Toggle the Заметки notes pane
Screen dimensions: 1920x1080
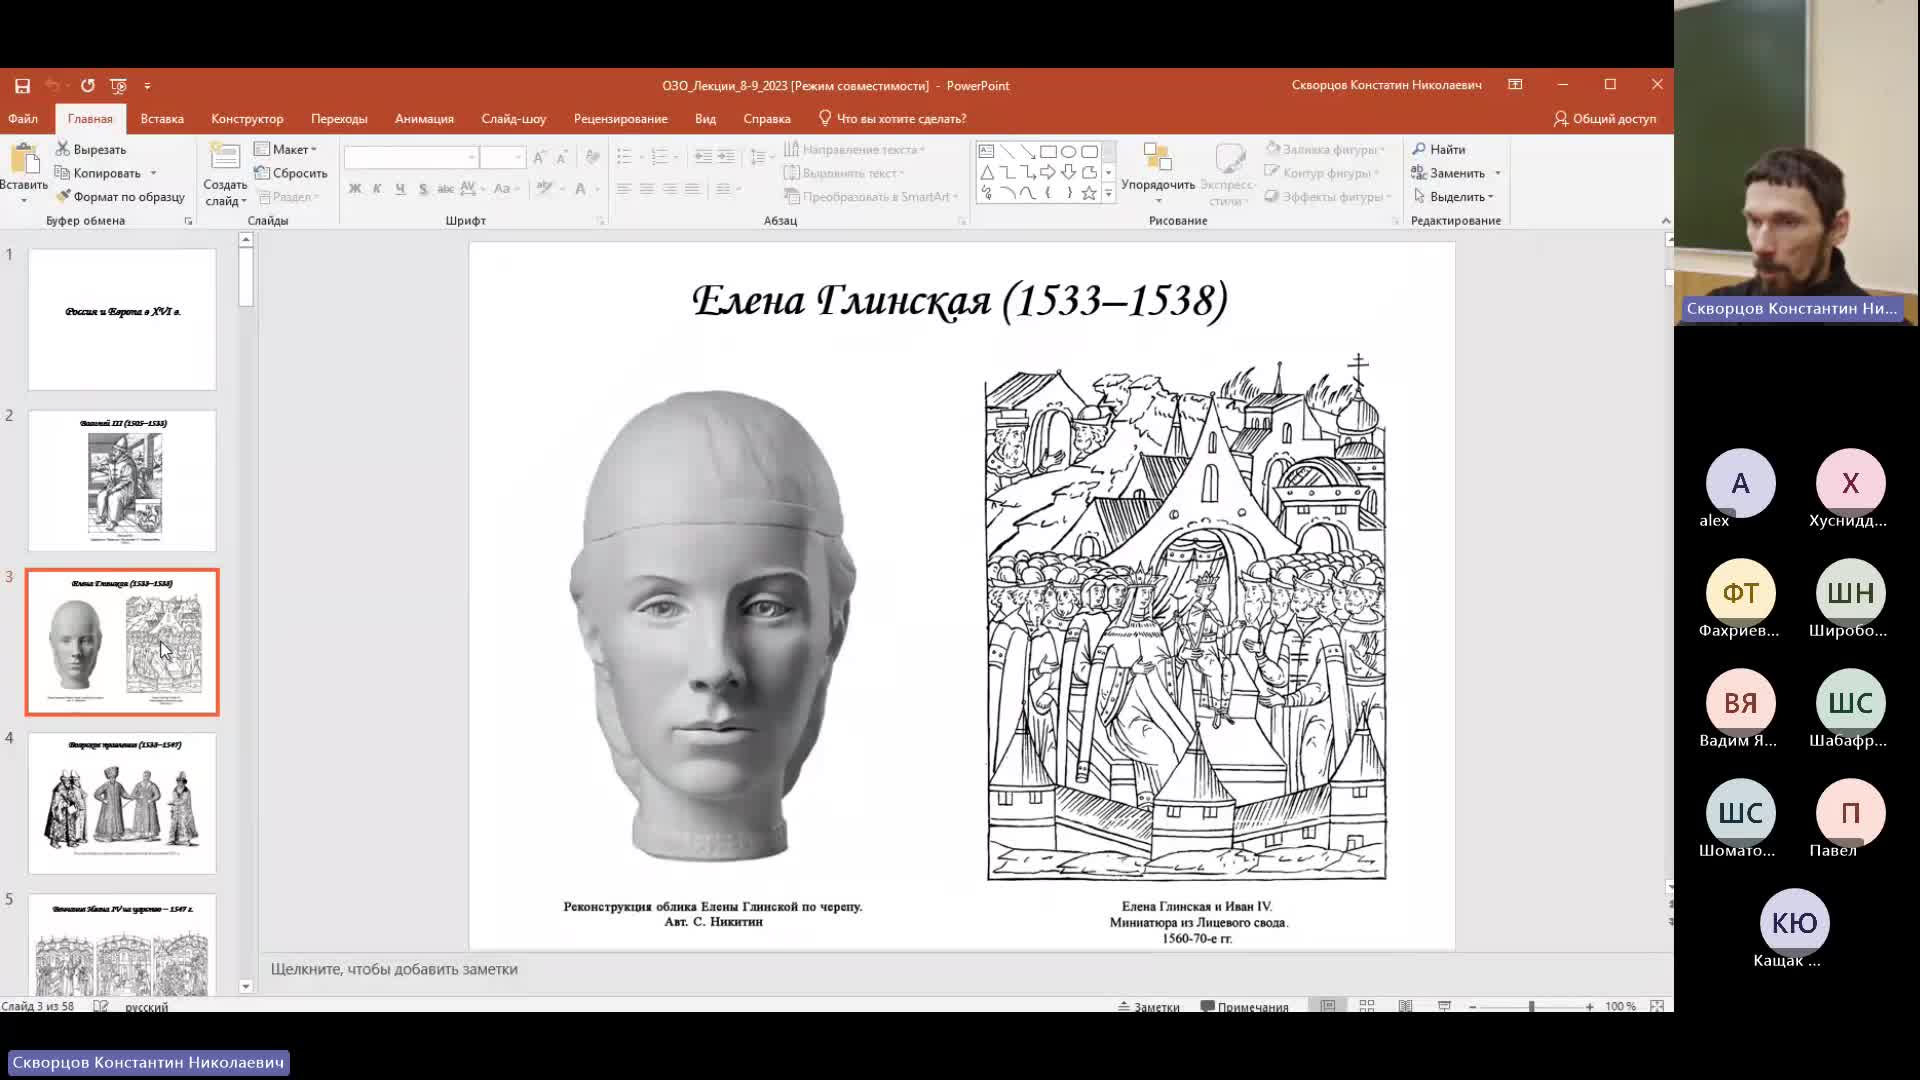(1149, 1007)
